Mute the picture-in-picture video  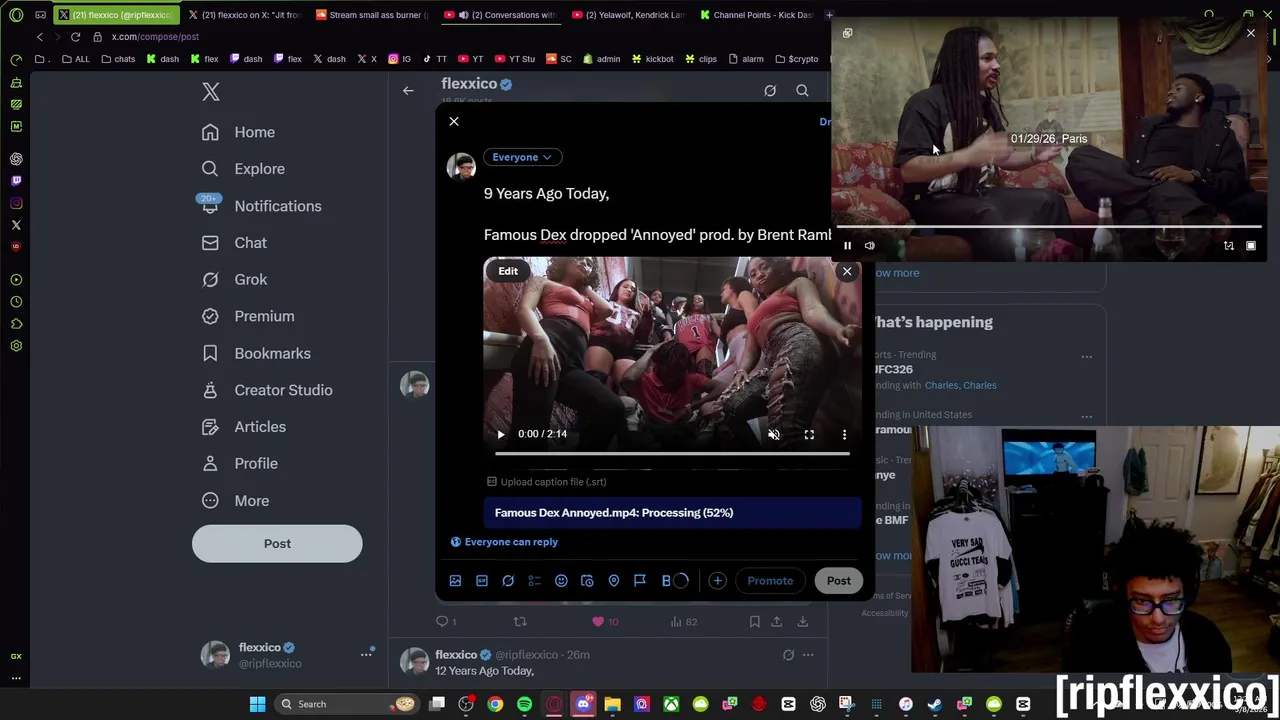coord(870,246)
